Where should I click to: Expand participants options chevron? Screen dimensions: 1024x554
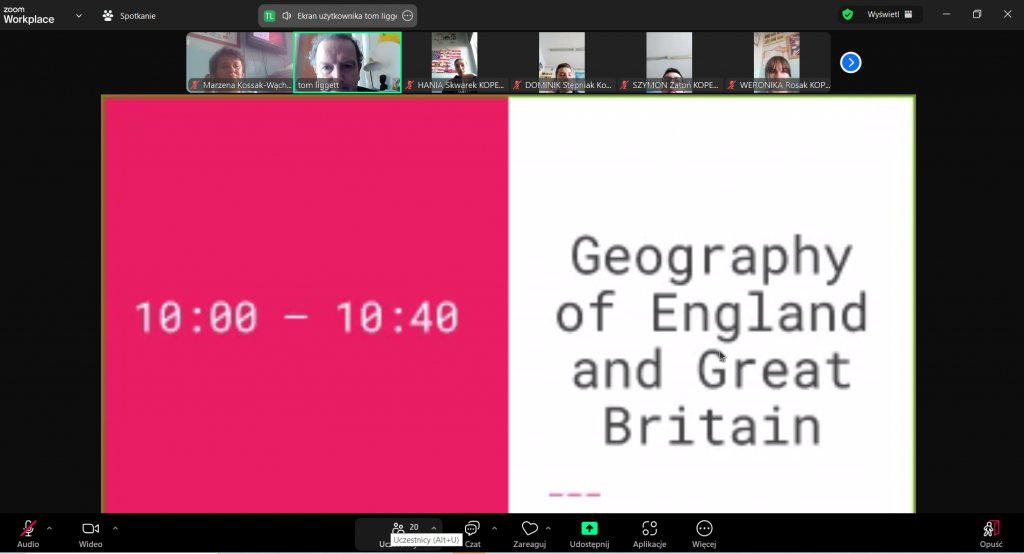[434, 528]
